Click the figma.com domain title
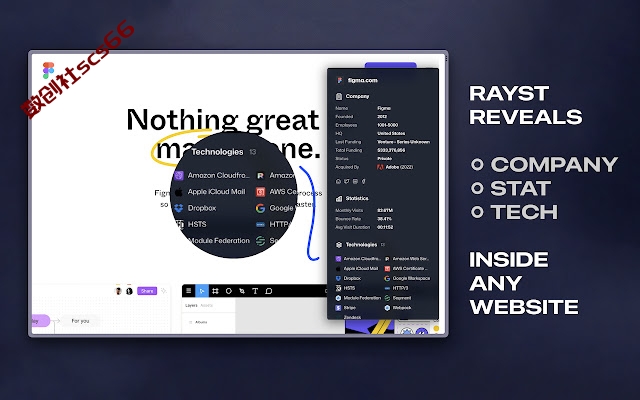640x400 pixels. click(x=362, y=80)
